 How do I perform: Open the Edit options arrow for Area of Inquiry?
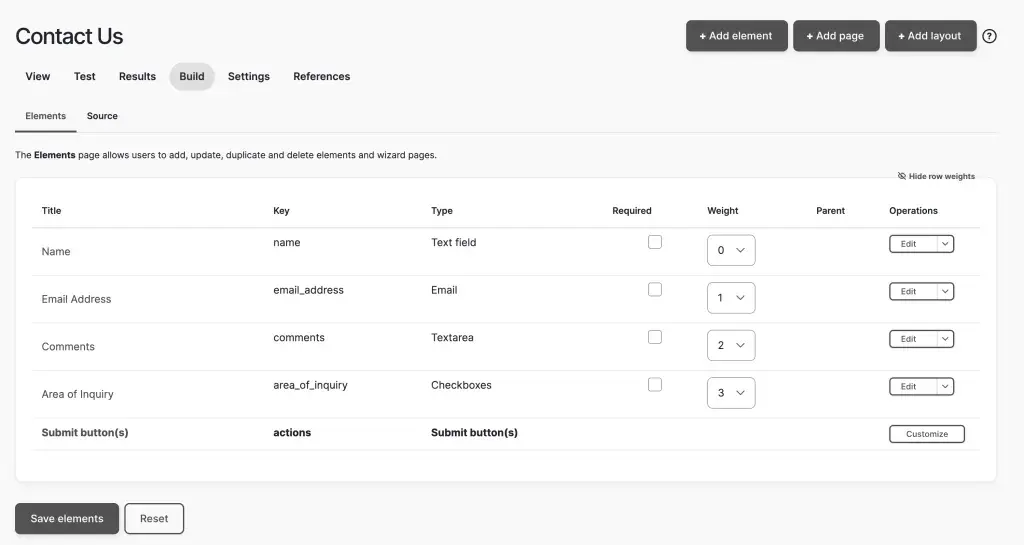point(945,386)
